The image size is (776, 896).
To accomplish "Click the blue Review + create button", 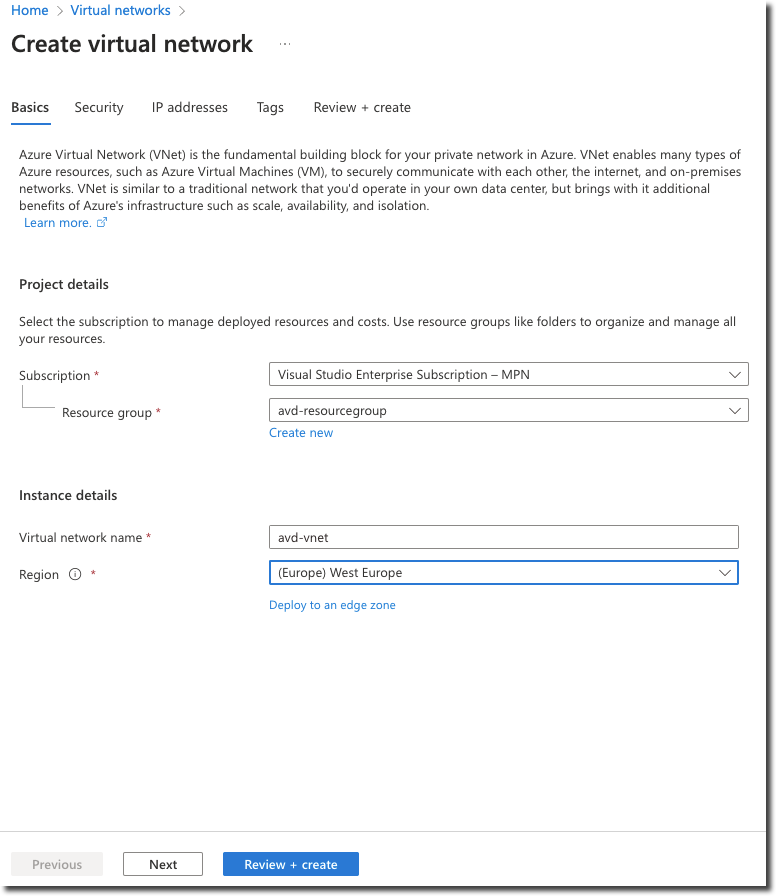I will click(291, 864).
